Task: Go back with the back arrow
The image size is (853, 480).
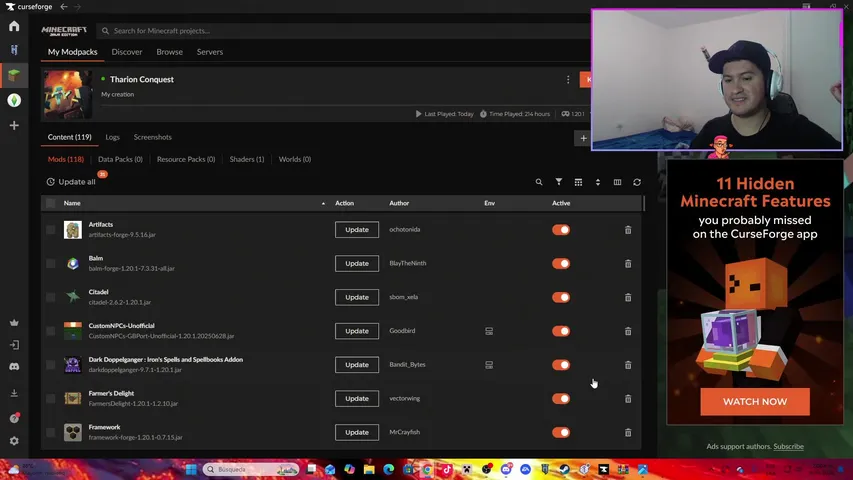Action: click(64, 7)
